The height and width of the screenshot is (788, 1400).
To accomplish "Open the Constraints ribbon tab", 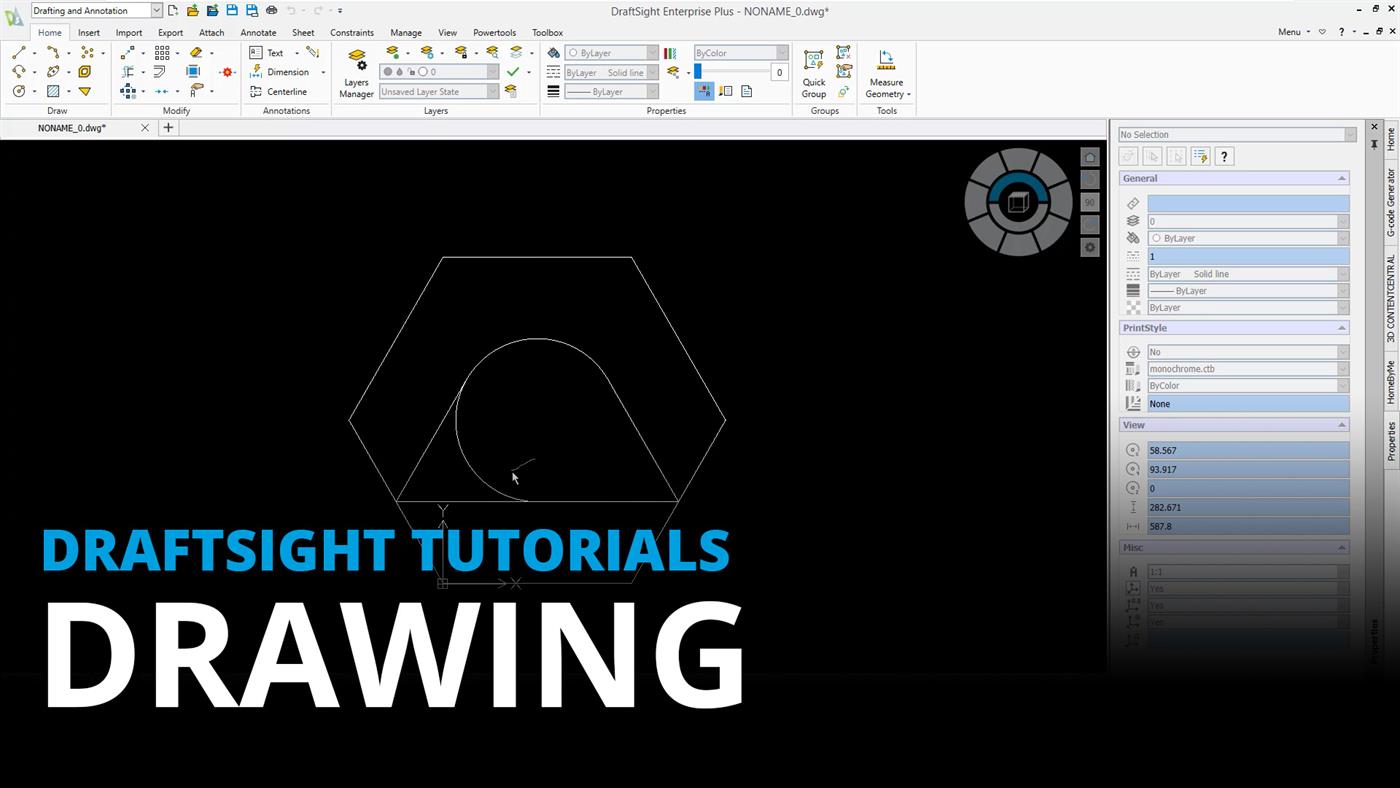I will pyautogui.click(x=352, y=32).
